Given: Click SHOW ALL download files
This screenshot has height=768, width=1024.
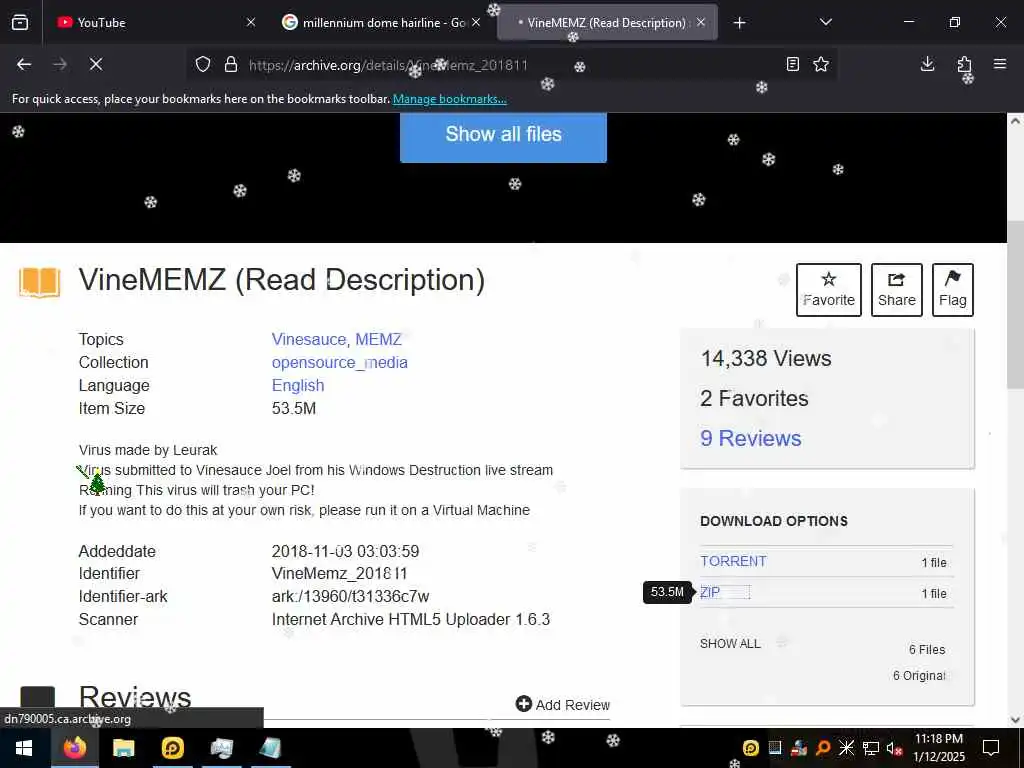Looking at the screenshot, I should pyautogui.click(x=730, y=644).
